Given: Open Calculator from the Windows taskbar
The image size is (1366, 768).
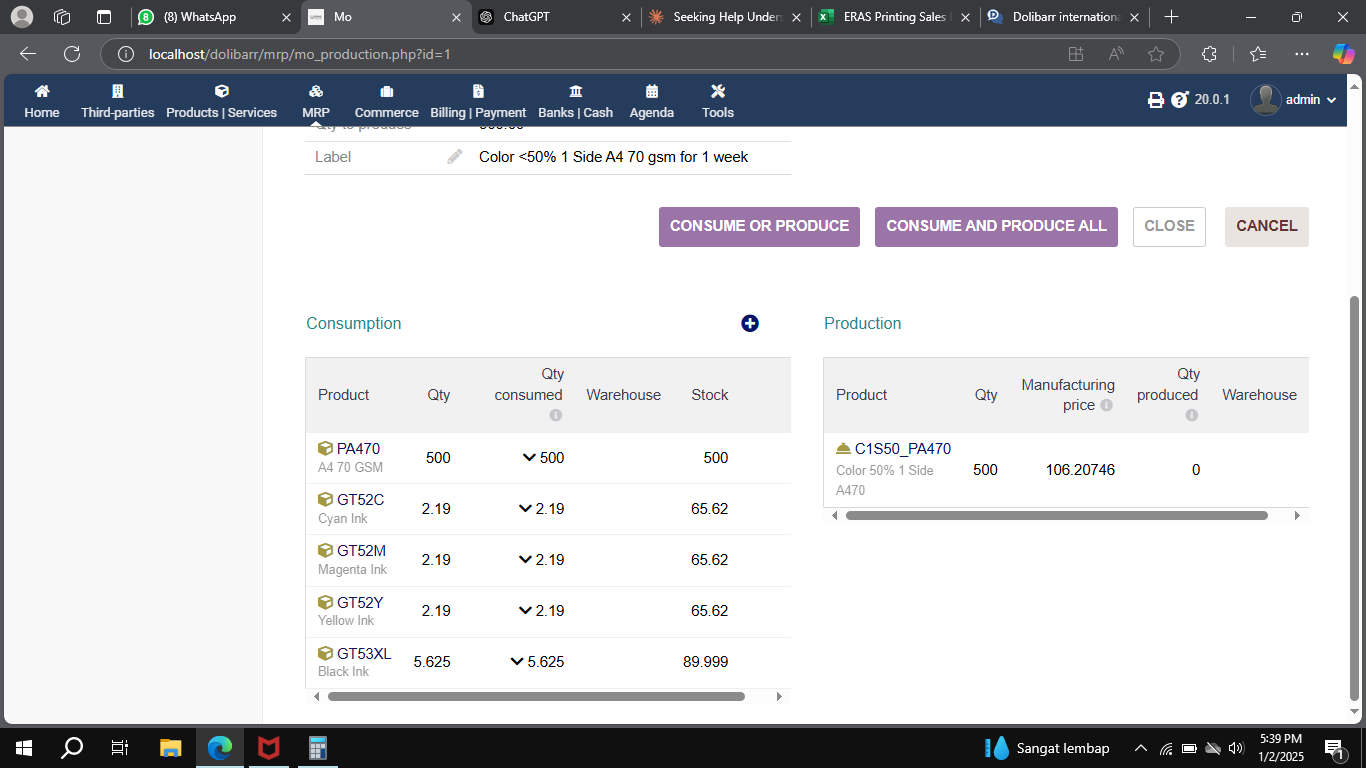Looking at the screenshot, I should 318,748.
